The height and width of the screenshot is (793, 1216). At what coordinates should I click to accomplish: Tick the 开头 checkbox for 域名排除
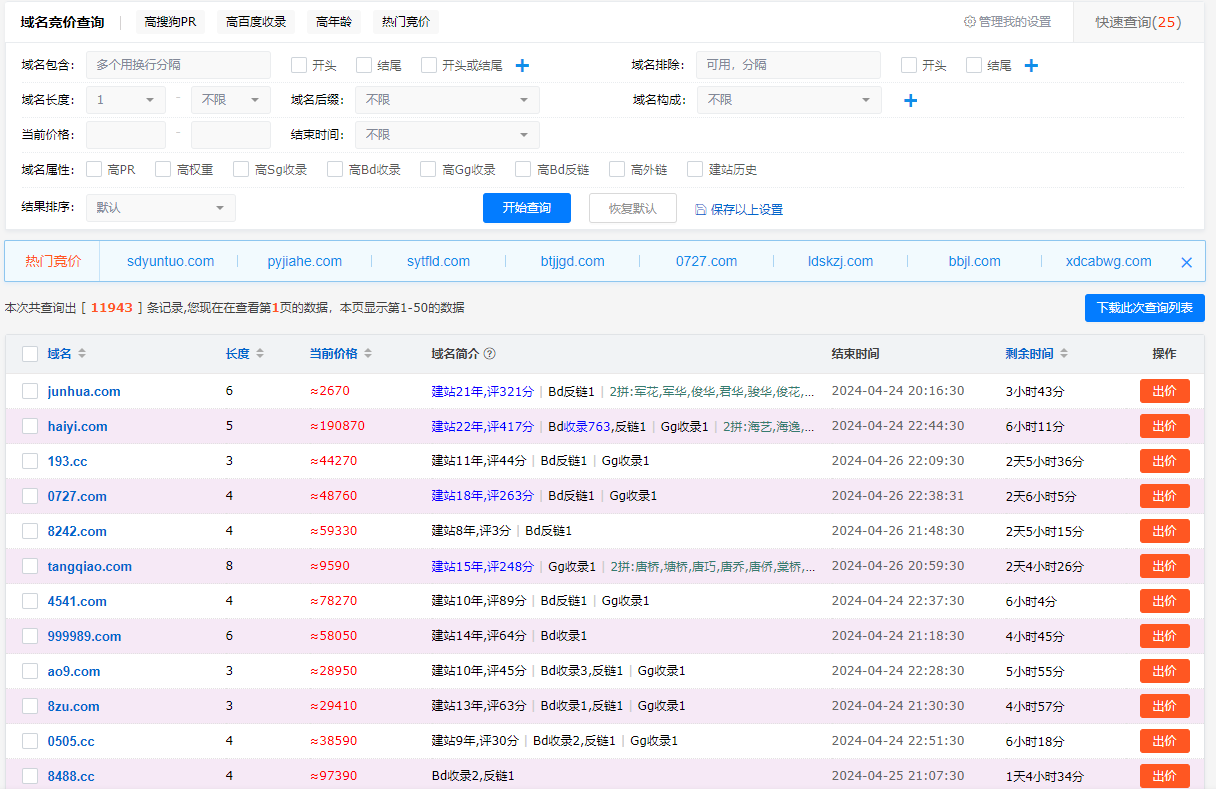tap(909, 65)
